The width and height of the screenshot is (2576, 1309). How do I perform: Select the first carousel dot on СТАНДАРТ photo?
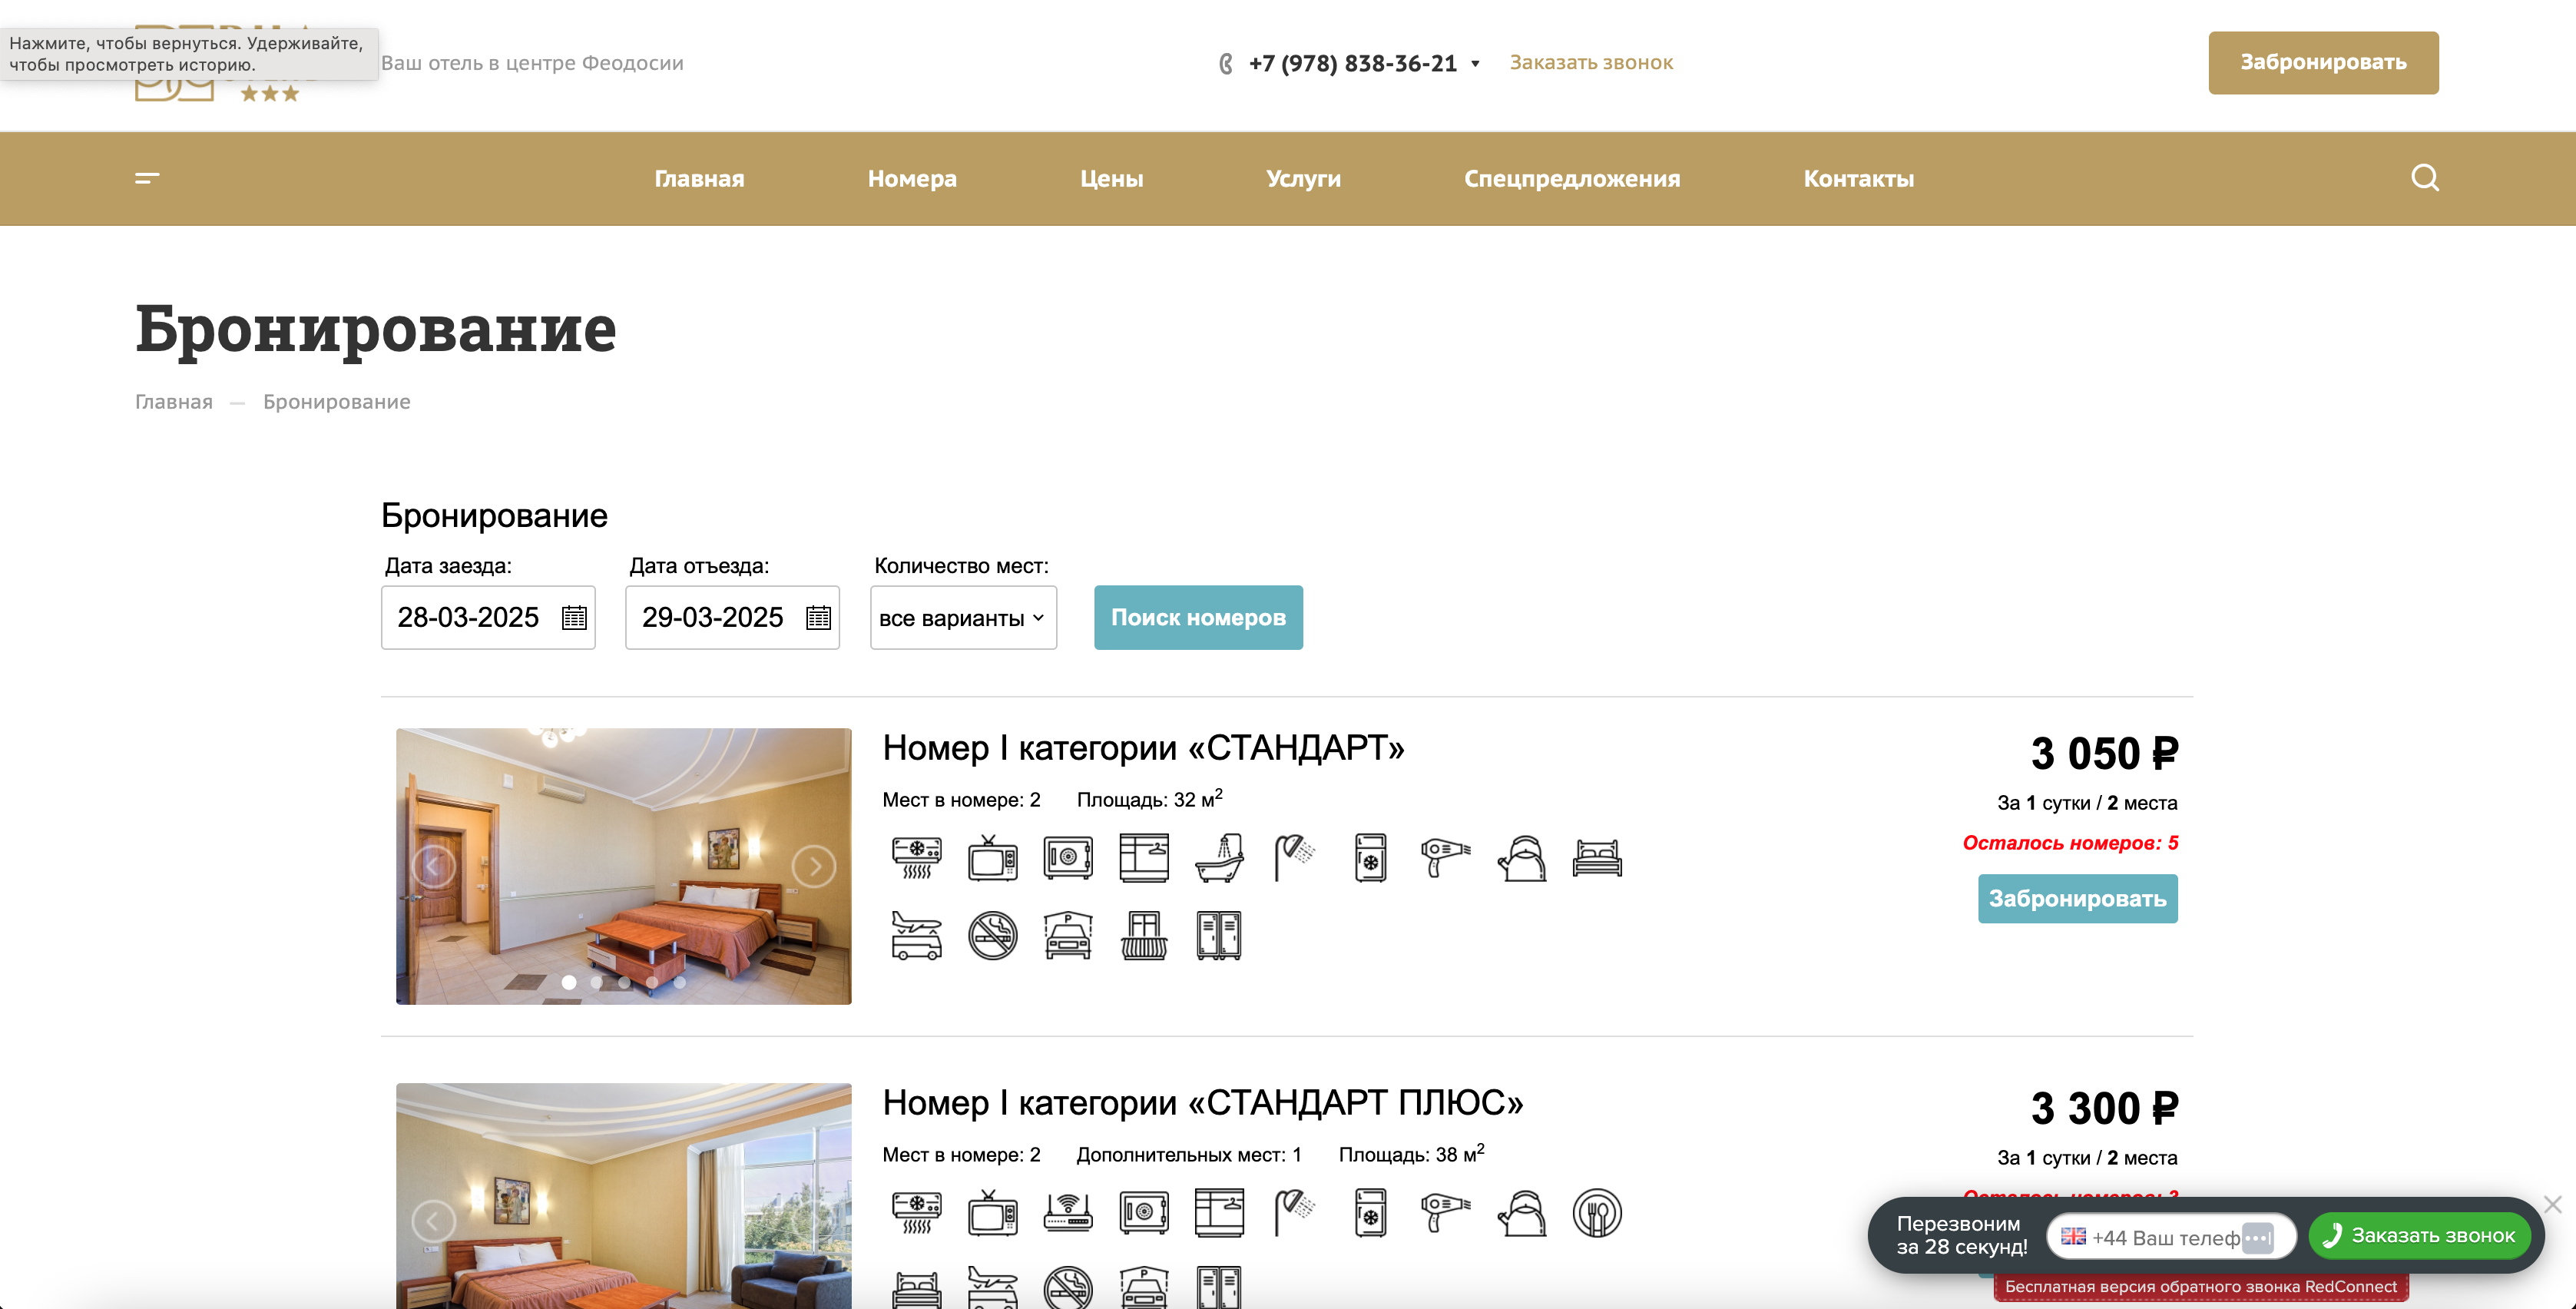click(568, 982)
